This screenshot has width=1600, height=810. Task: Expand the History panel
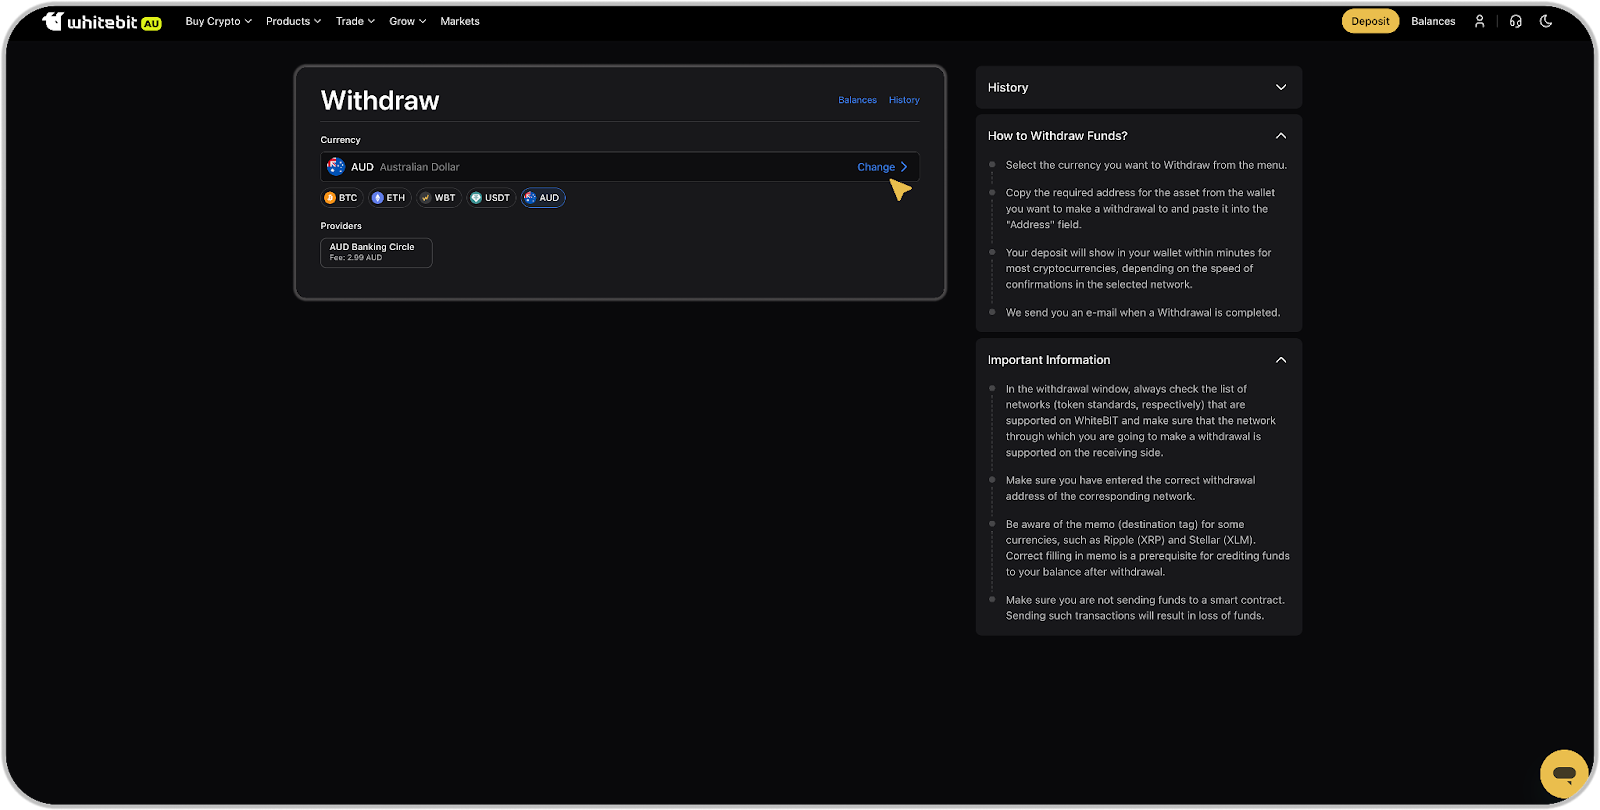(x=1138, y=88)
